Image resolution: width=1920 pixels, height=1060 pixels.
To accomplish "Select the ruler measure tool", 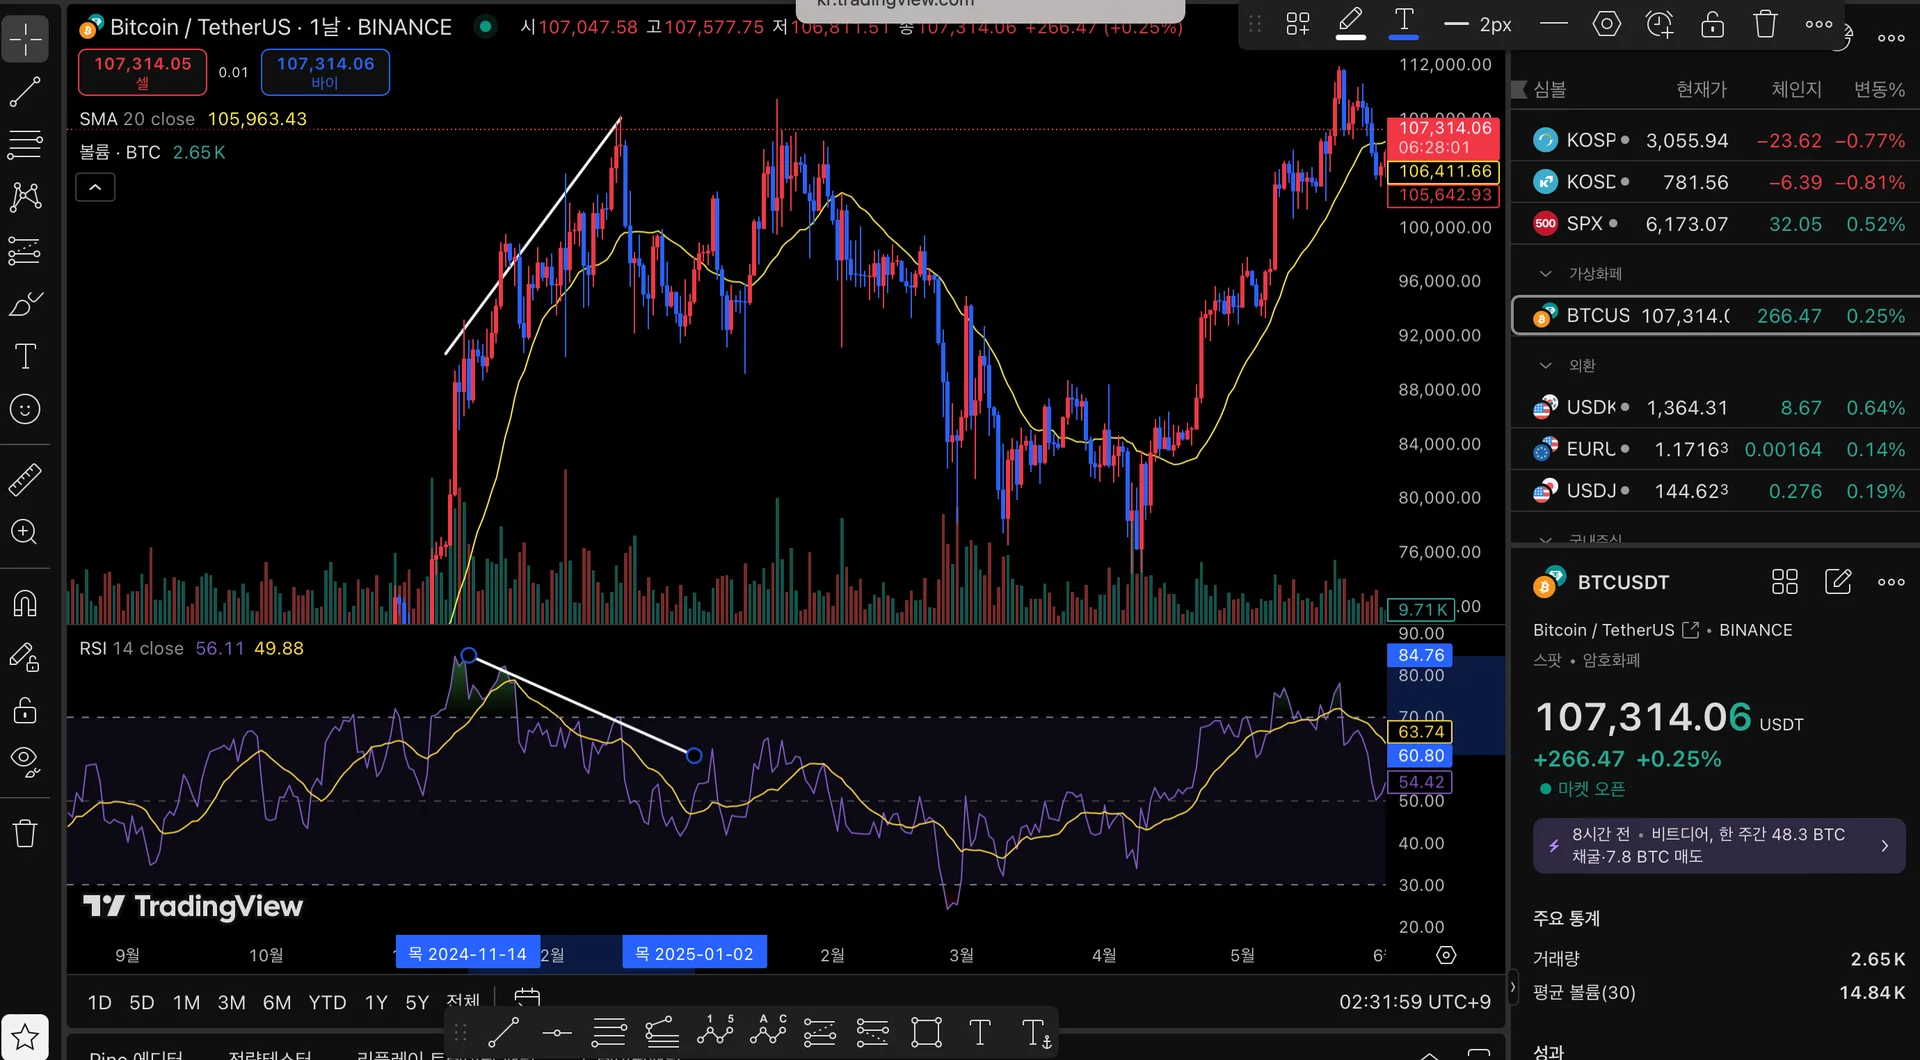I will pos(25,480).
